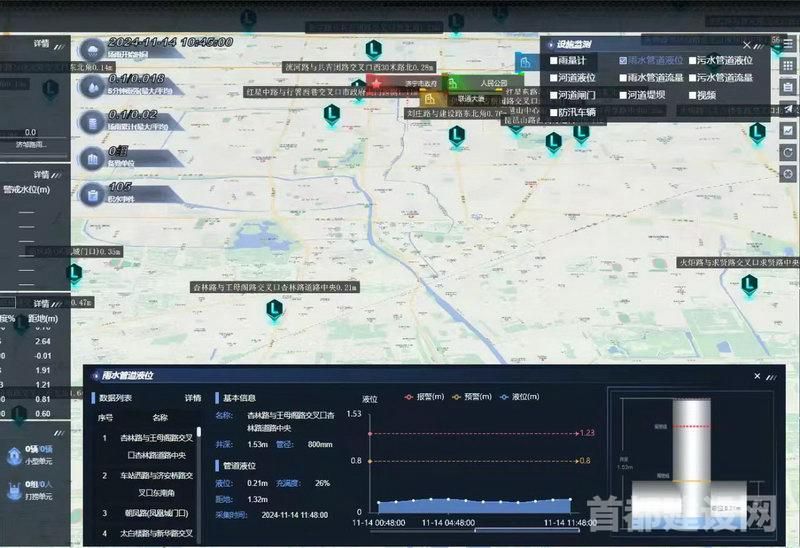Screen dimensions: 800x548
Task: Click the rain cloud icon beside the date
Action: pyautogui.click(x=91, y=51)
